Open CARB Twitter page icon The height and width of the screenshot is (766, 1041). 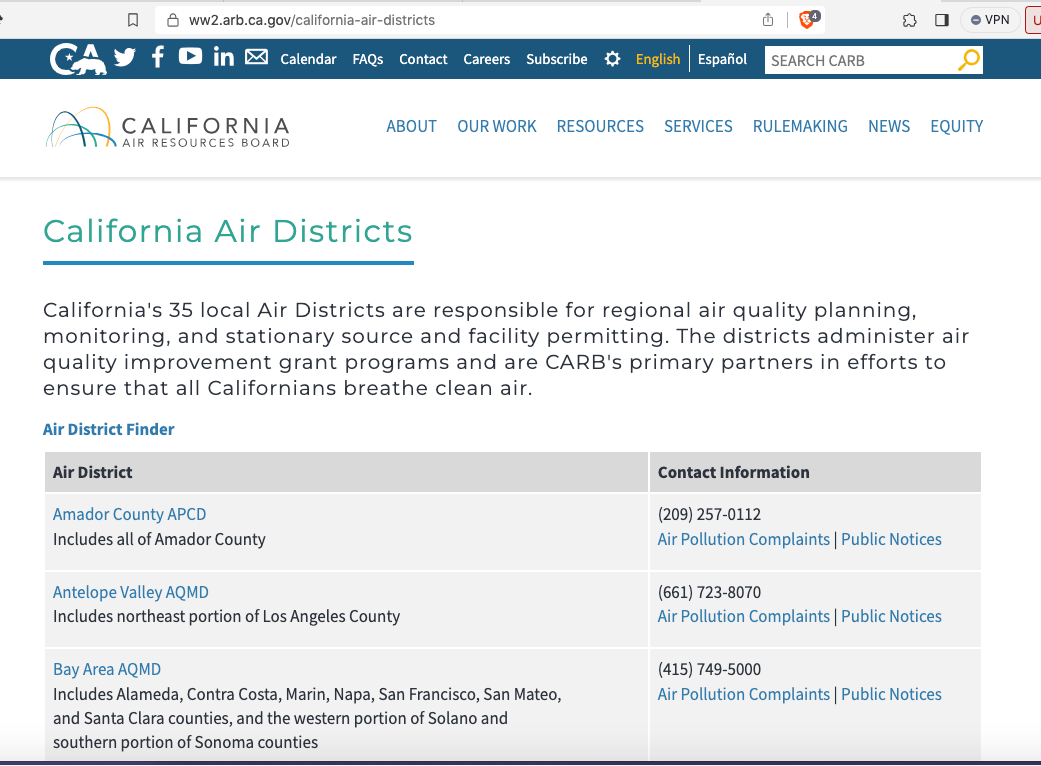124,58
